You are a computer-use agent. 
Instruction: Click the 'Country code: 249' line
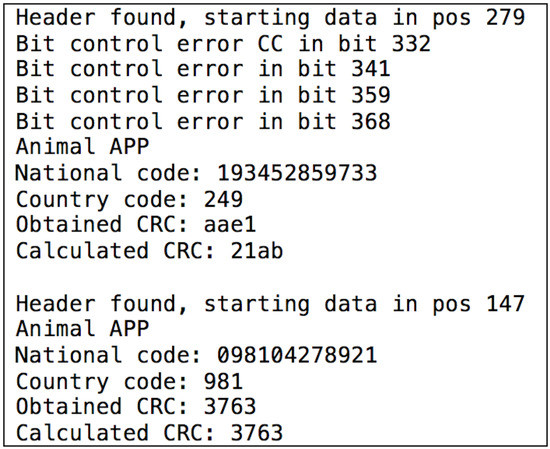click(x=129, y=200)
